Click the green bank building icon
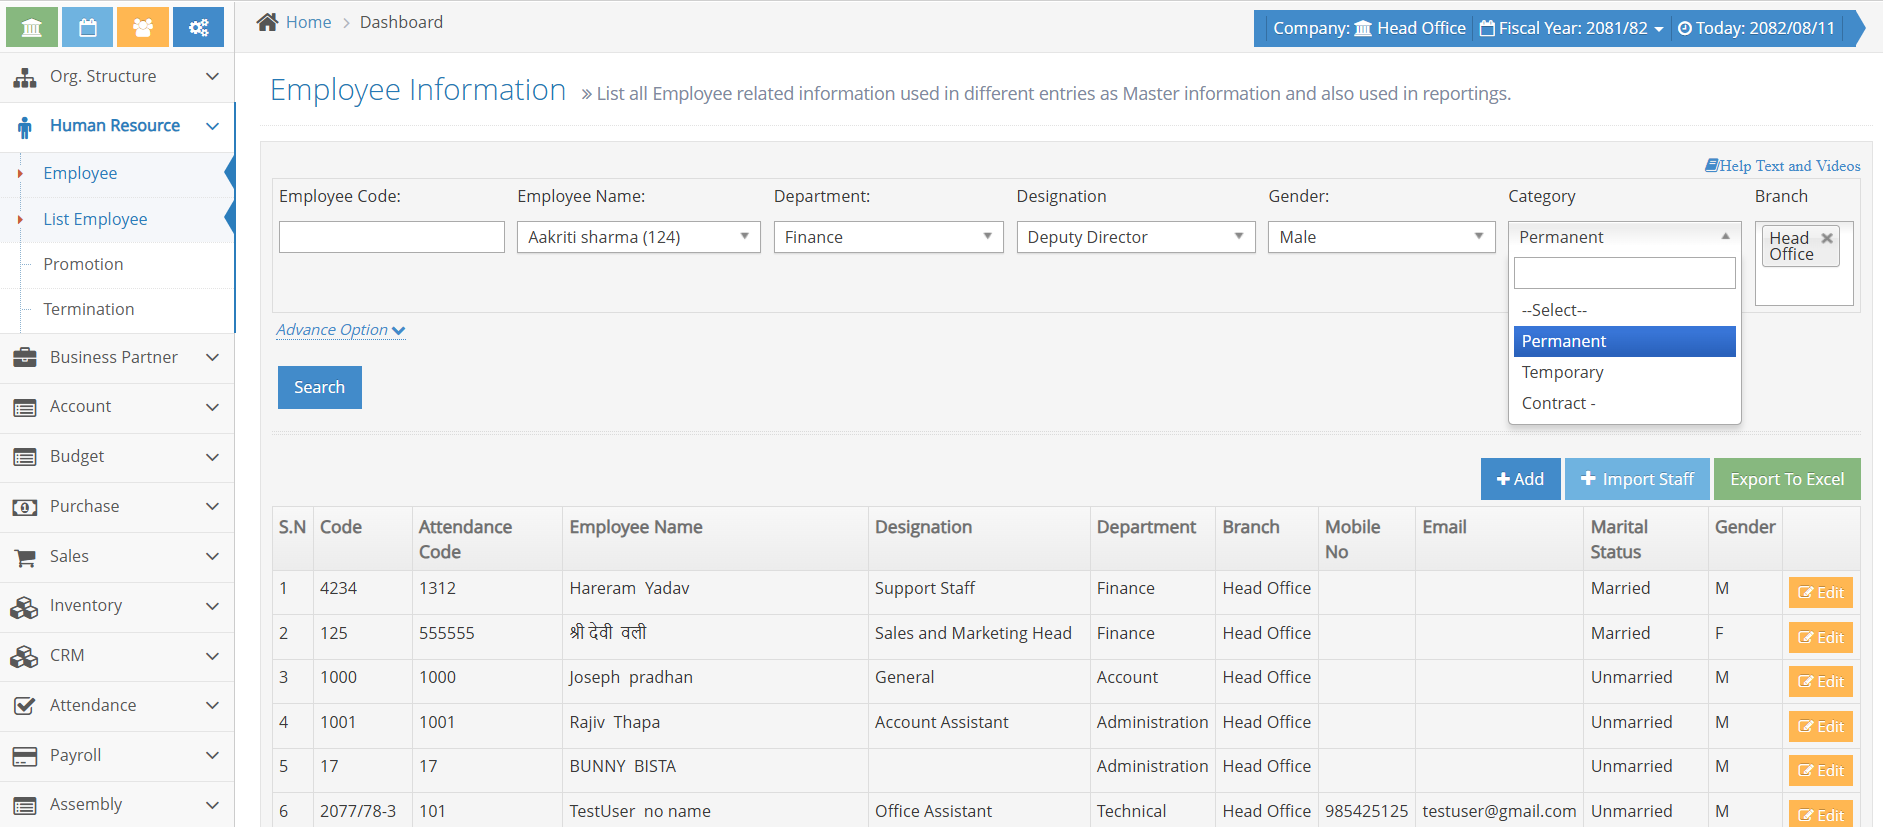1883x827 pixels. (32, 27)
